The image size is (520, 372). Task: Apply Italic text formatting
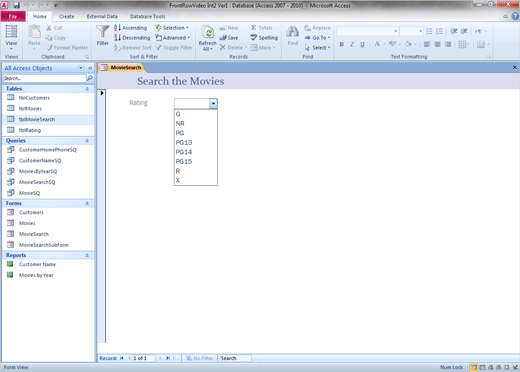pos(352,44)
